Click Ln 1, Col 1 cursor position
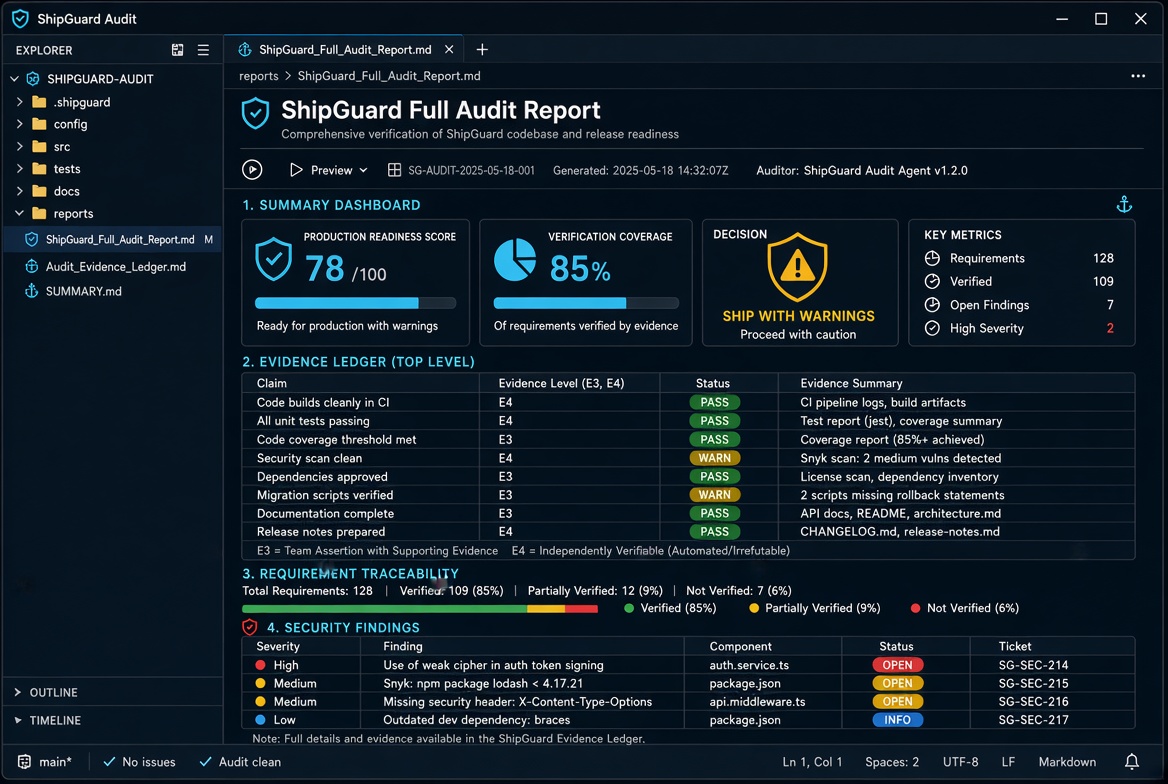 tap(812, 762)
